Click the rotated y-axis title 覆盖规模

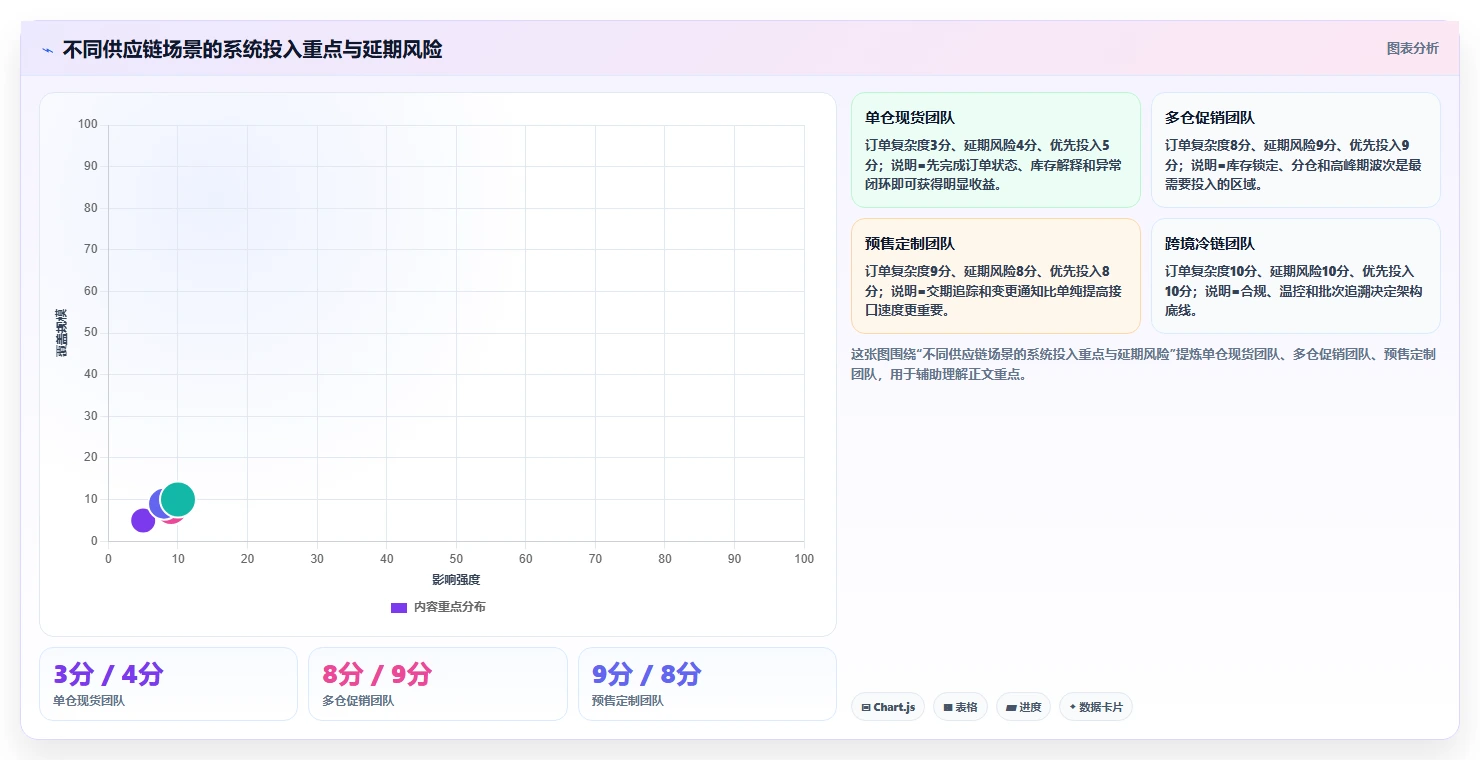[61, 333]
